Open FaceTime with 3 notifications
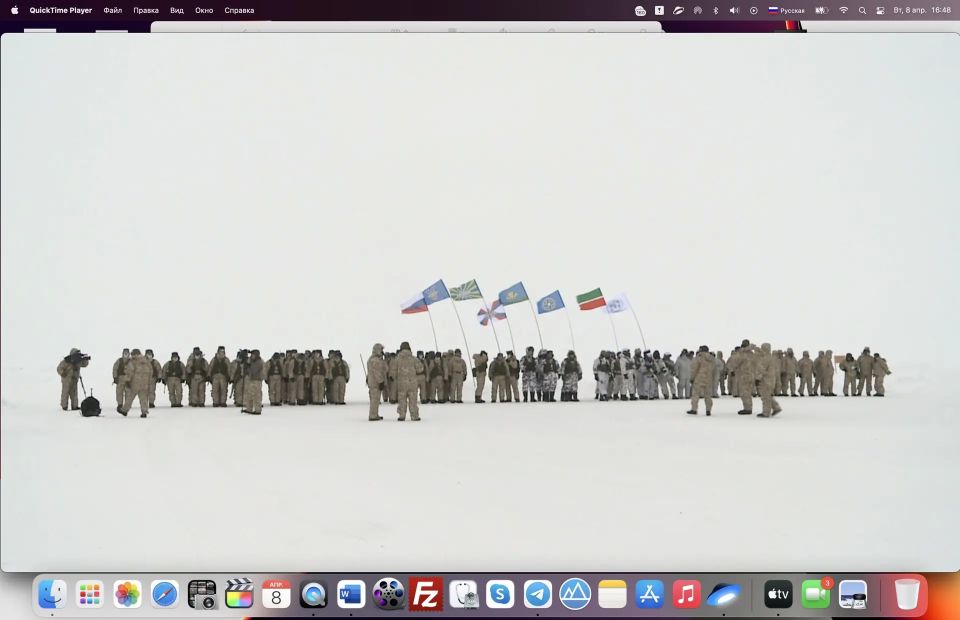 (x=816, y=594)
